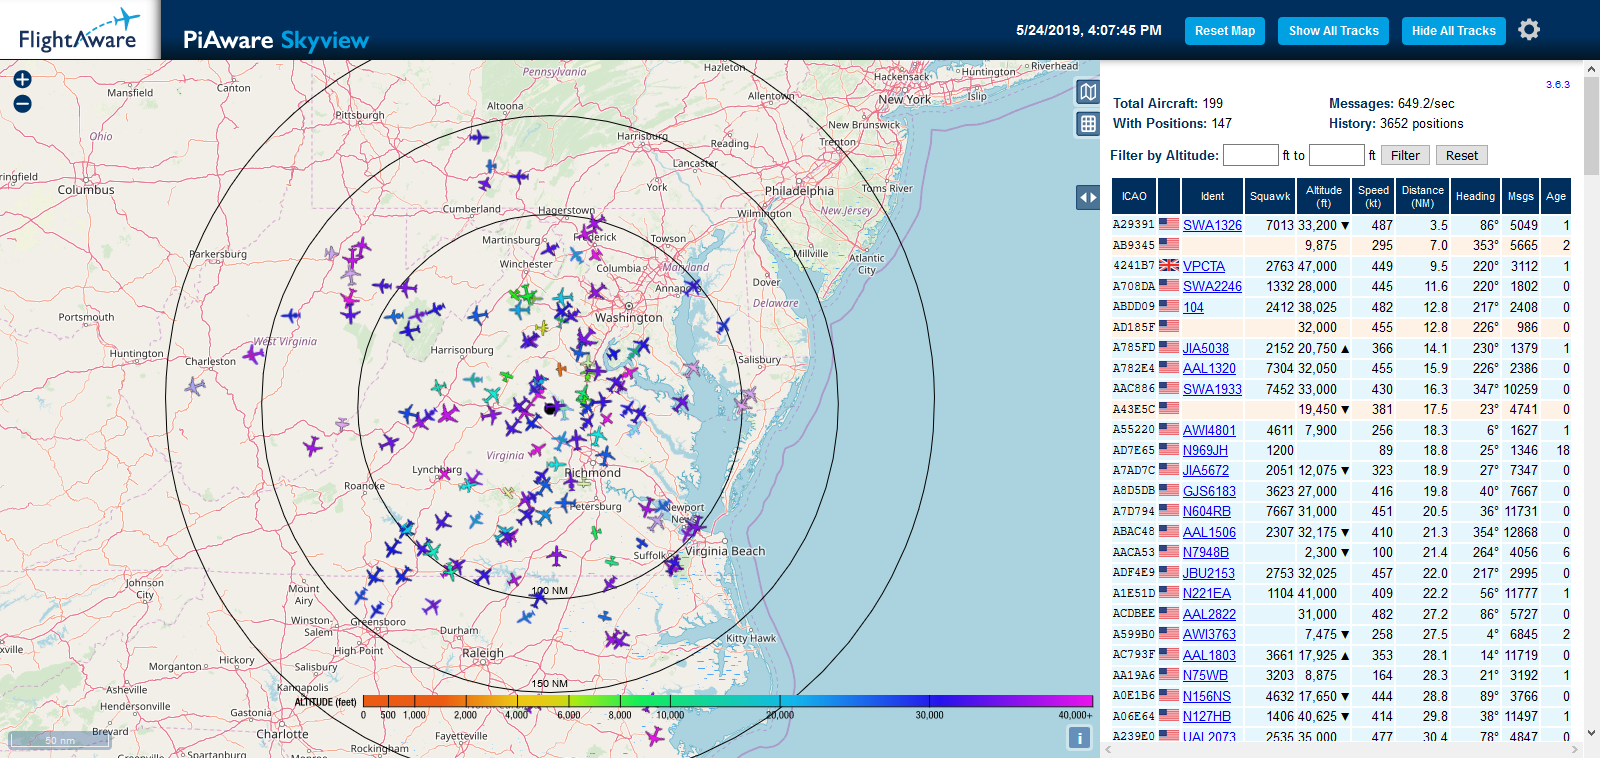This screenshot has height=758, width=1600.
Task: Select the black aircraft marker near map center
Action: [549, 409]
